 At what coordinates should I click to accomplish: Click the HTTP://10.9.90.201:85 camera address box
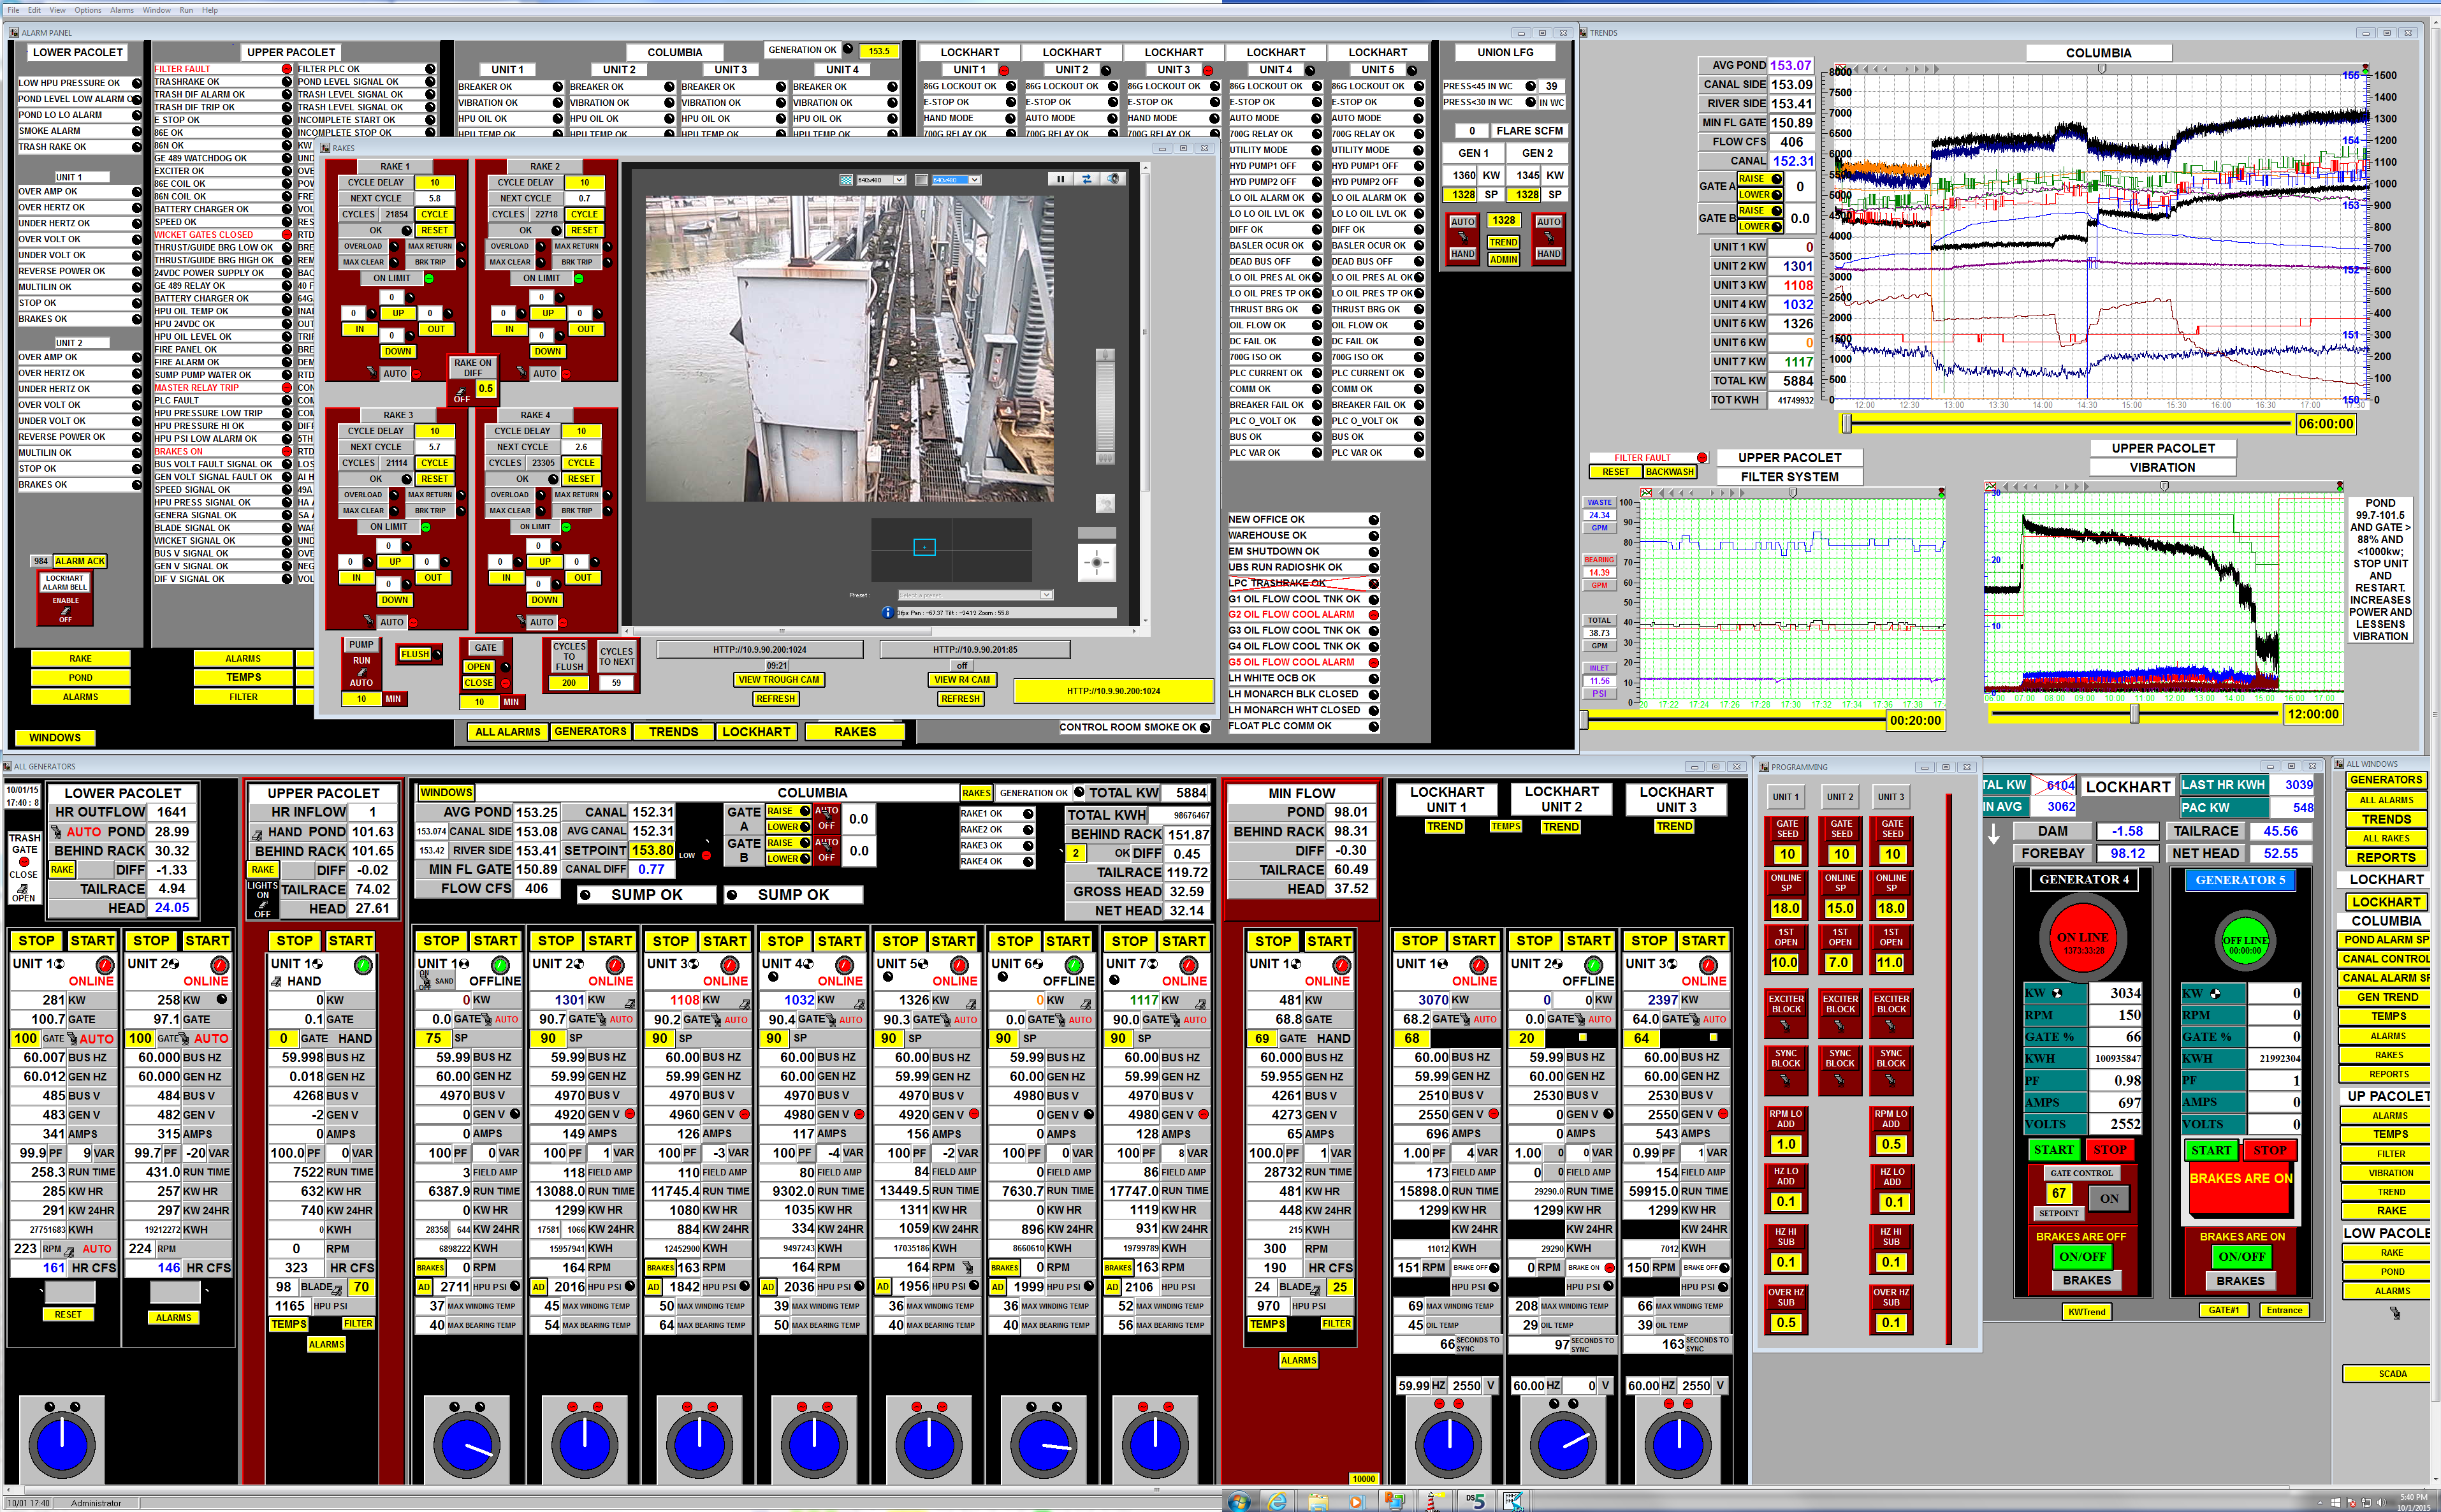(975, 649)
